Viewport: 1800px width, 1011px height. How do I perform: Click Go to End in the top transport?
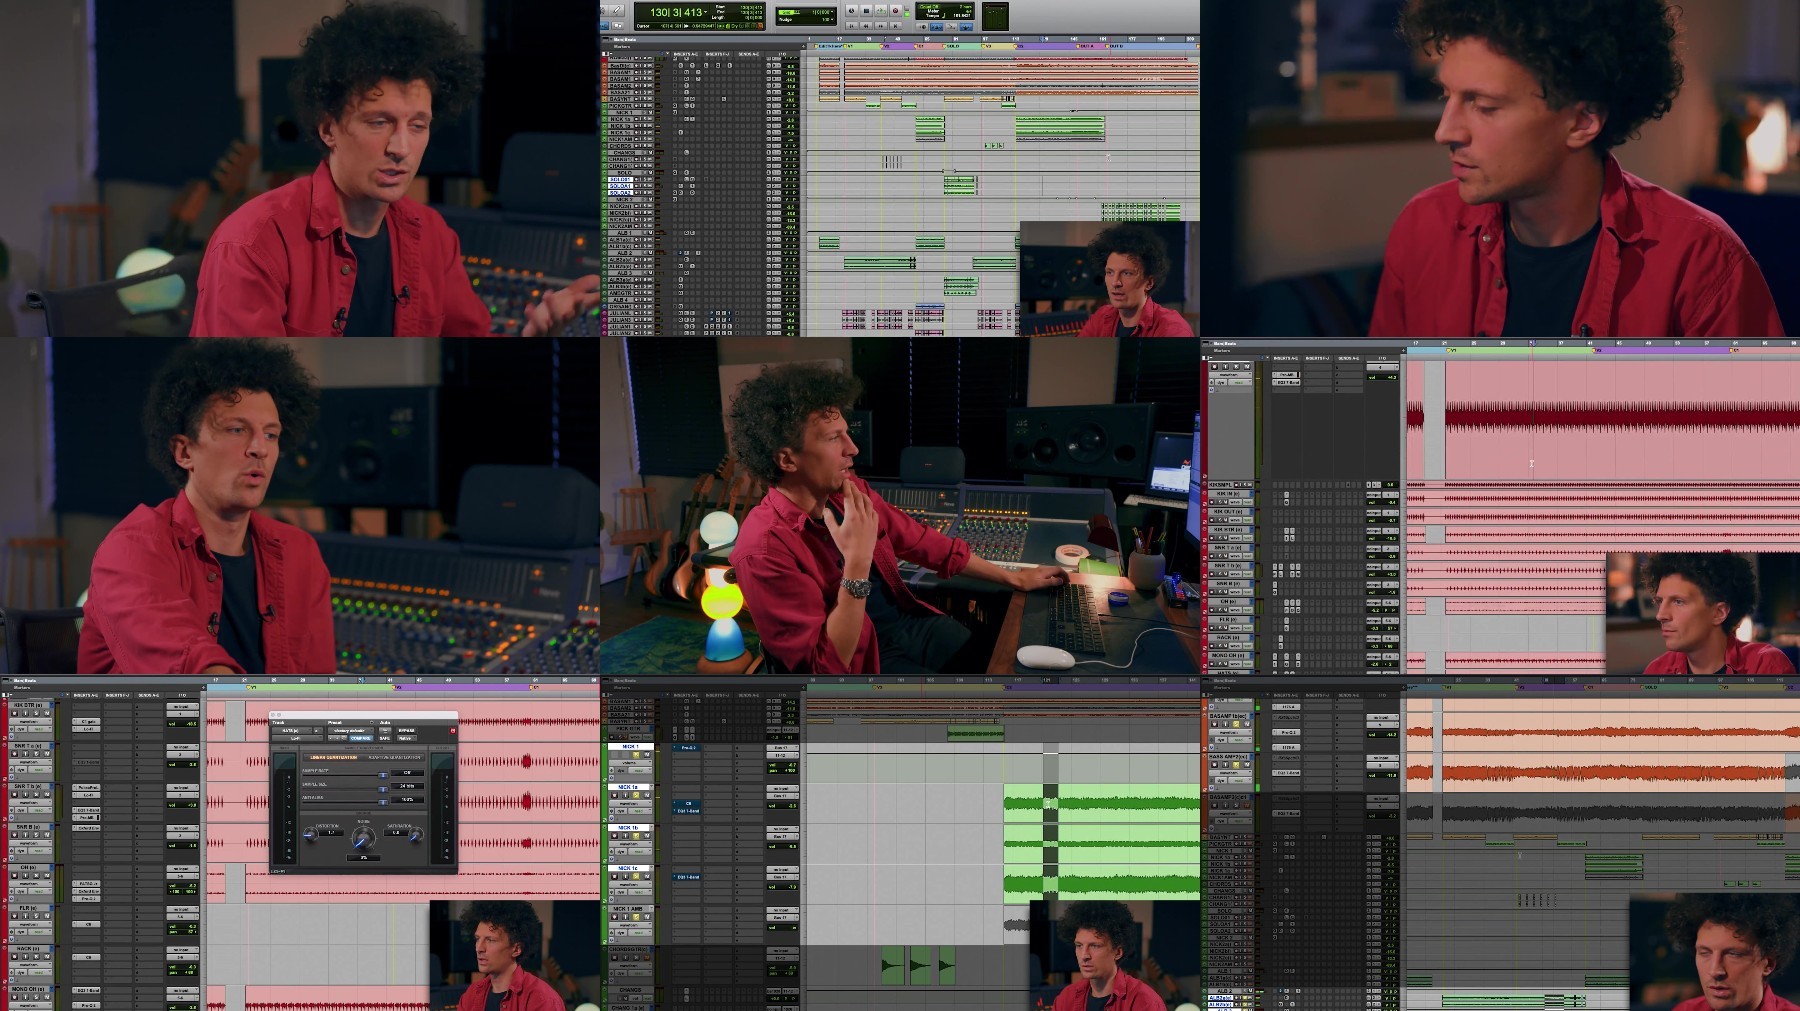pyautogui.click(x=895, y=26)
